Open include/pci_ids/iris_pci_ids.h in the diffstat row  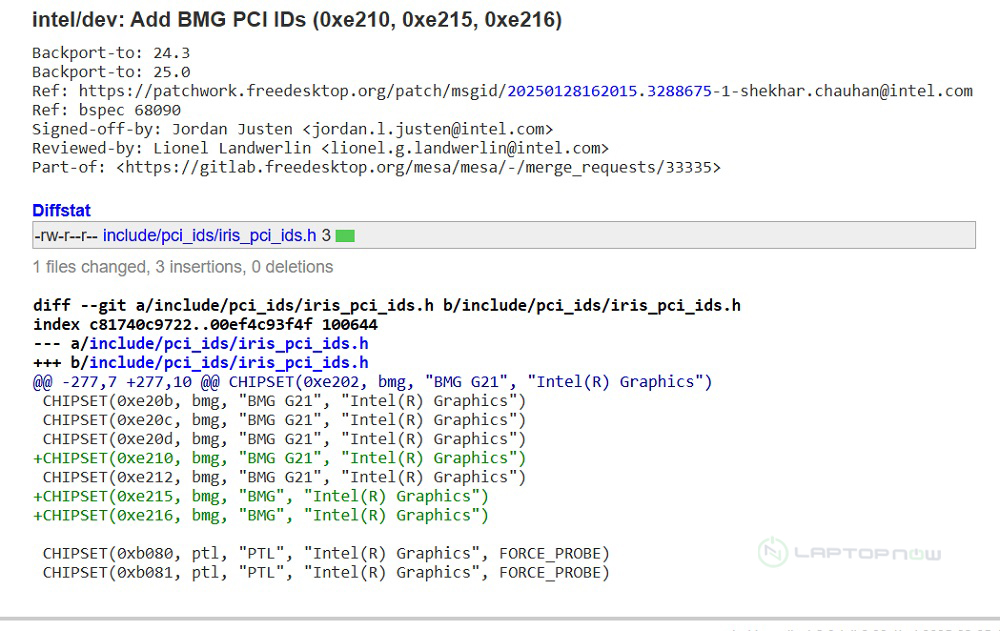[x=209, y=236]
